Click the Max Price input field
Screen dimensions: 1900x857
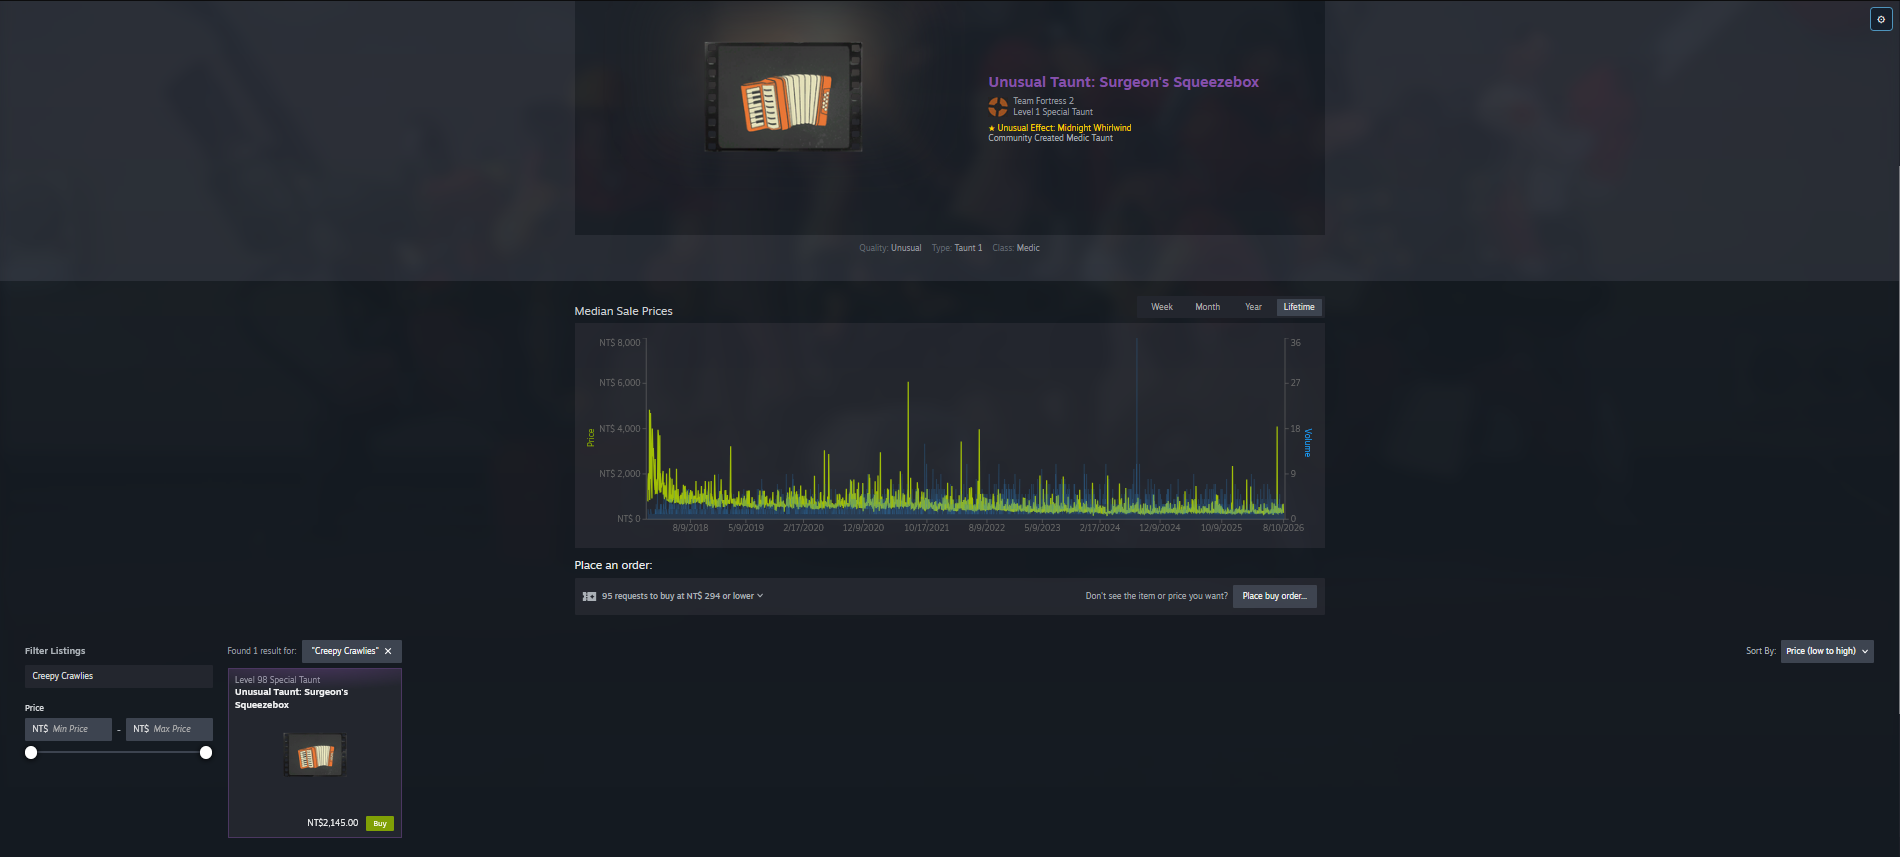(169, 729)
